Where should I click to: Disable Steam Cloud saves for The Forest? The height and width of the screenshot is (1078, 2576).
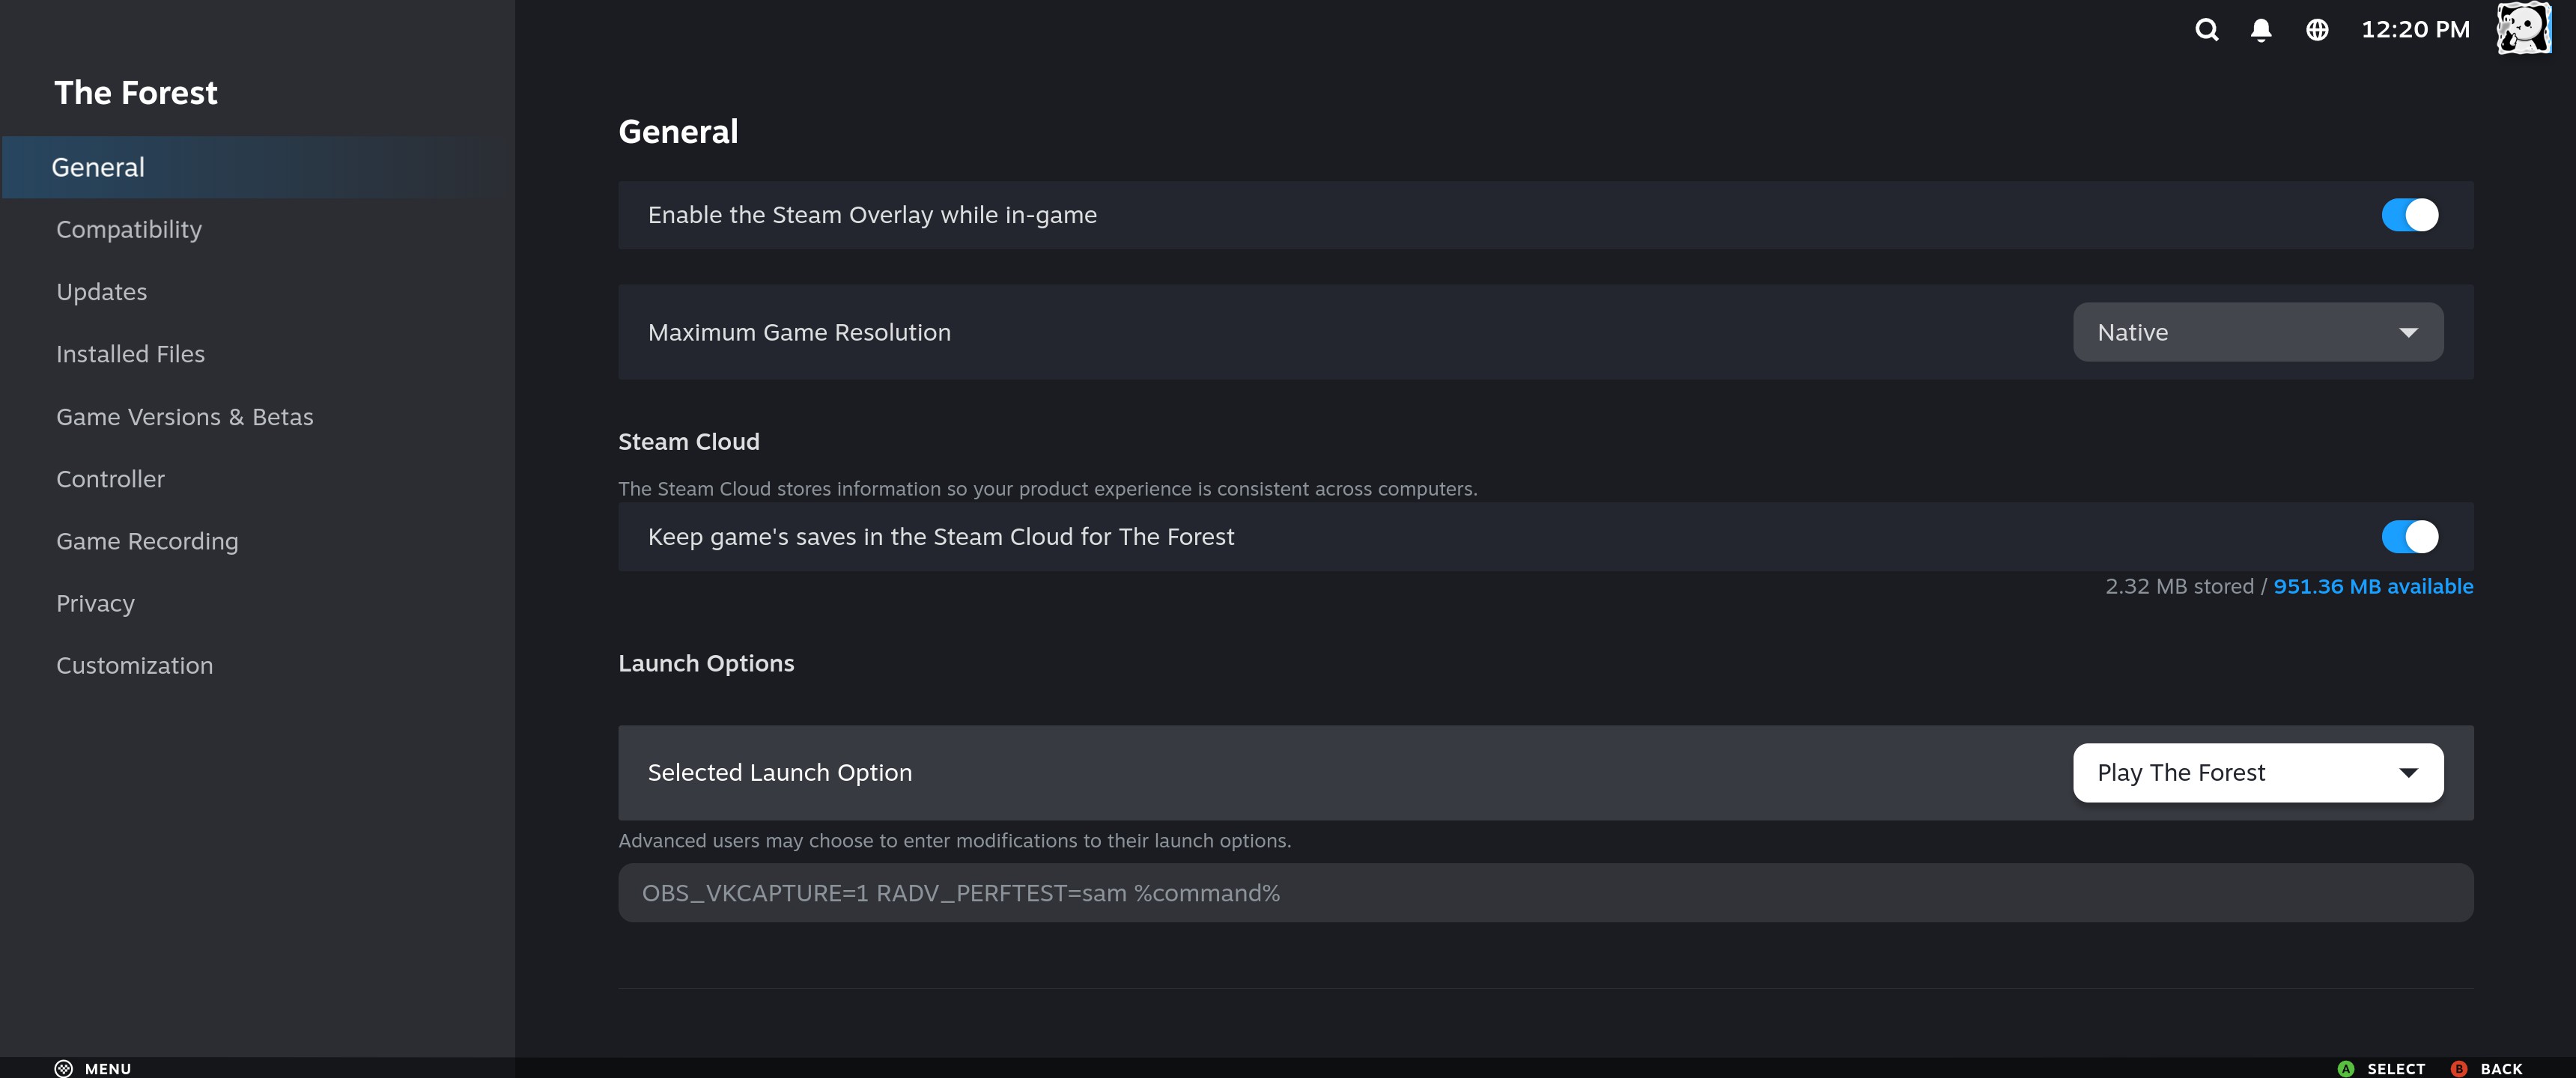pos(2410,537)
